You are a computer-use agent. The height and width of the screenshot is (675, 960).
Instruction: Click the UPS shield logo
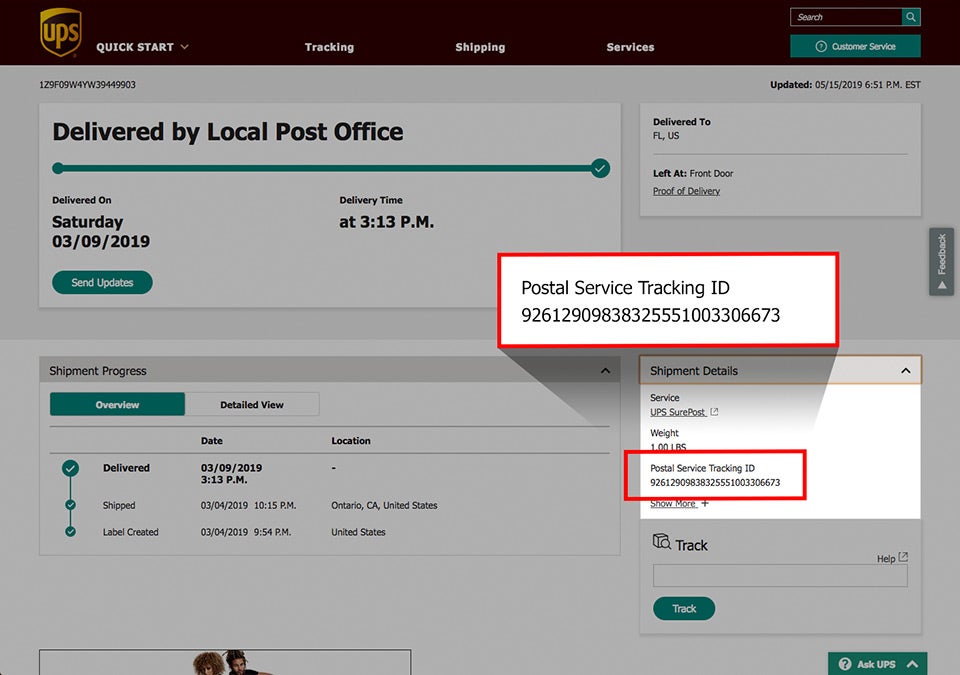[61, 32]
